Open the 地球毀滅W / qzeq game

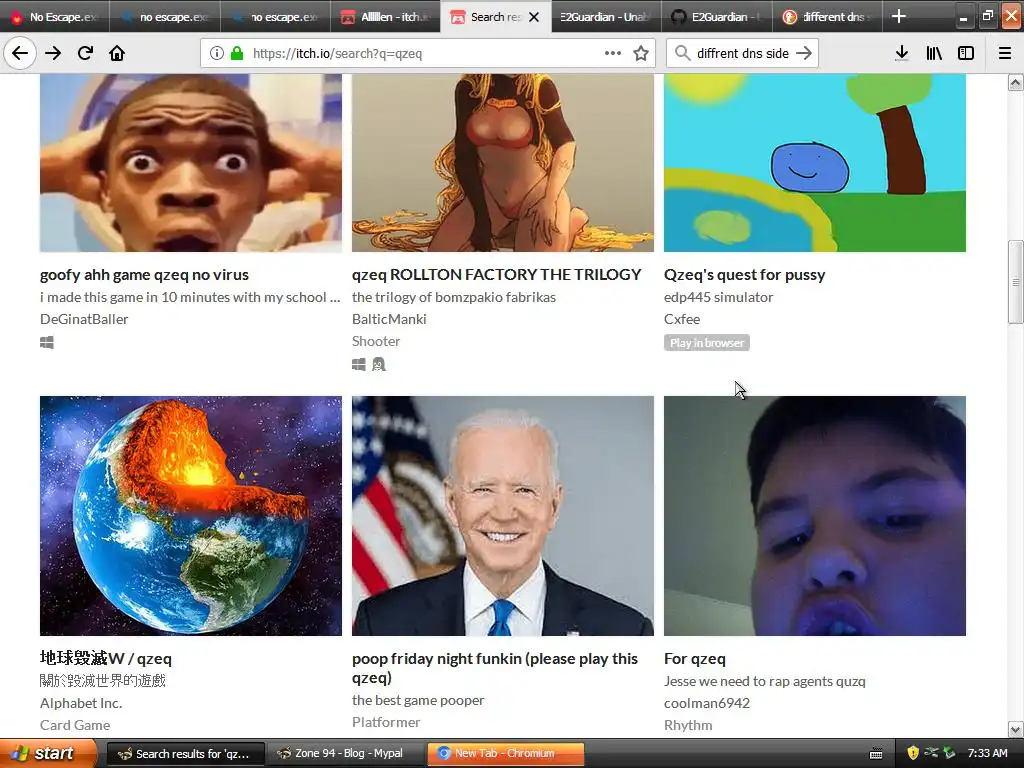pos(106,658)
